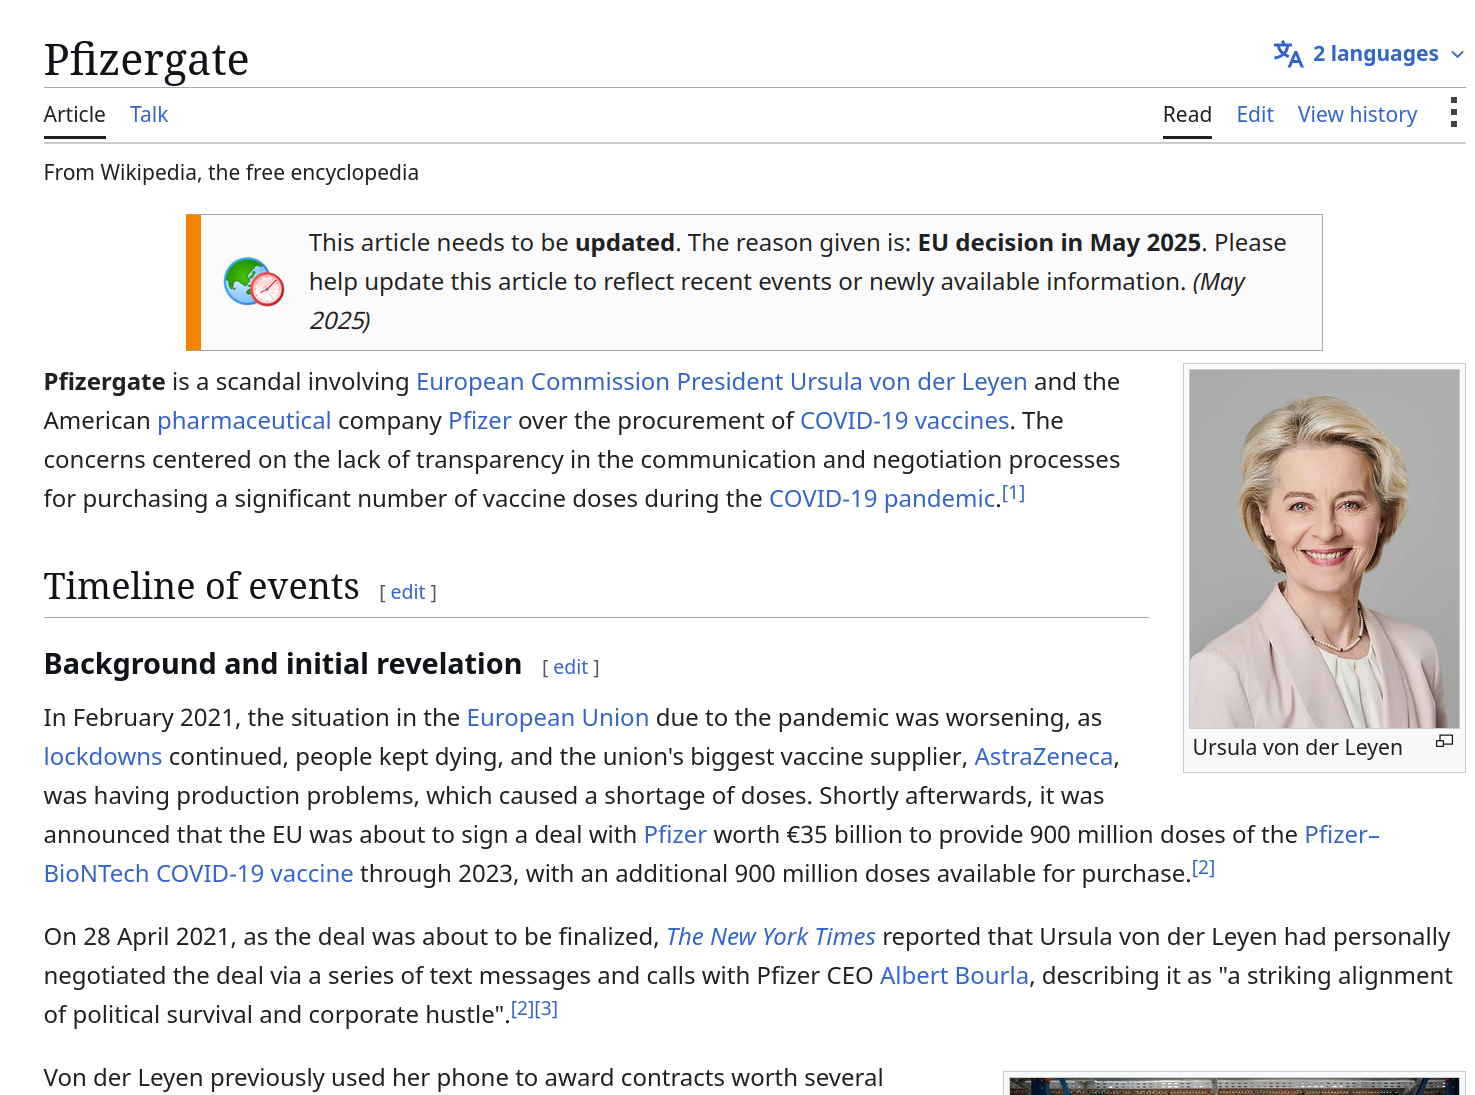Open the pharmaceutical link

244,421
